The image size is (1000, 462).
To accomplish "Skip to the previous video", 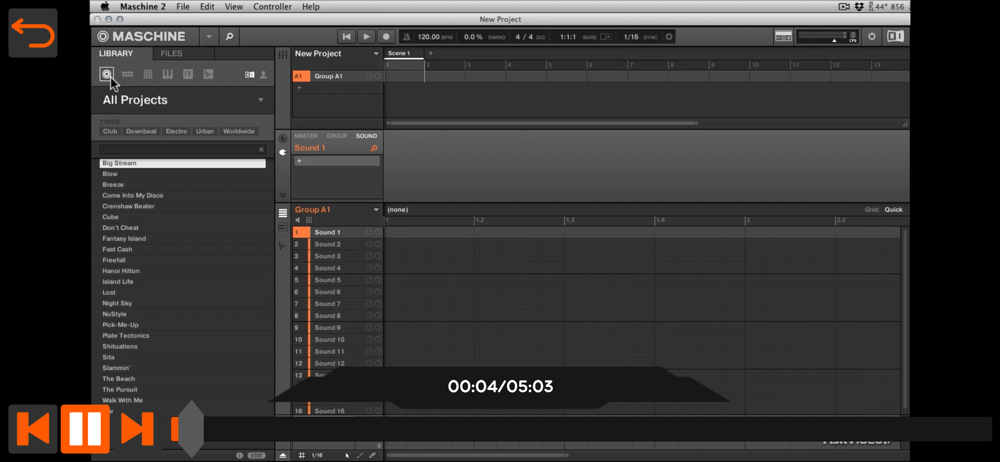I will (33, 429).
